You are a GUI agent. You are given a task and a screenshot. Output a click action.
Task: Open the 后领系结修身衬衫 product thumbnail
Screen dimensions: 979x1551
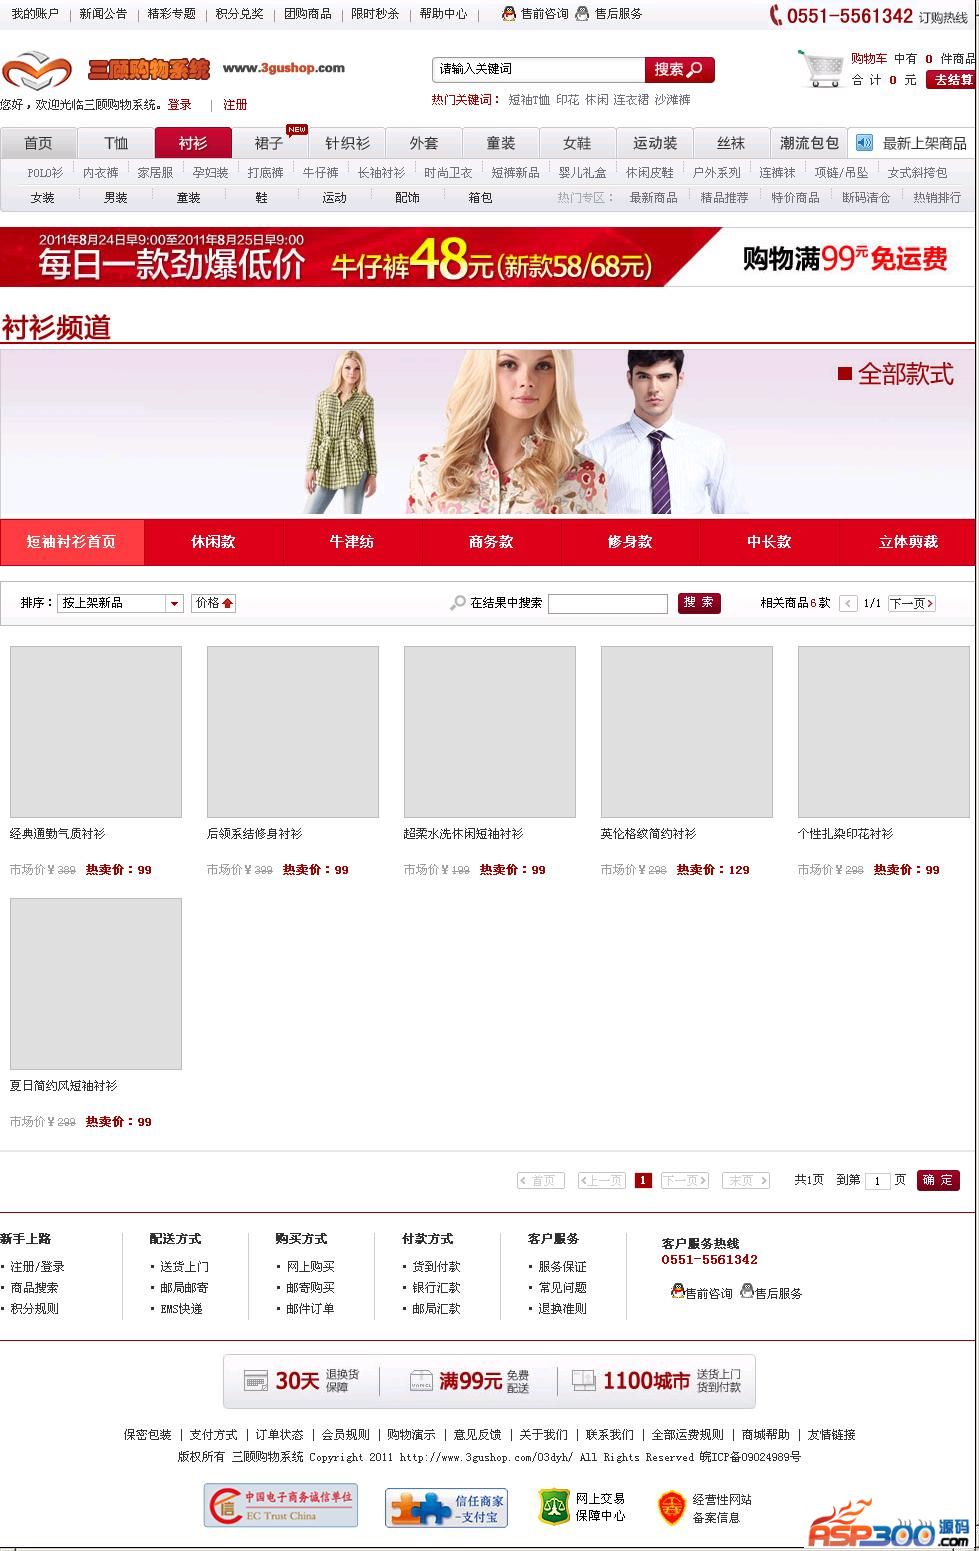coord(293,732)
